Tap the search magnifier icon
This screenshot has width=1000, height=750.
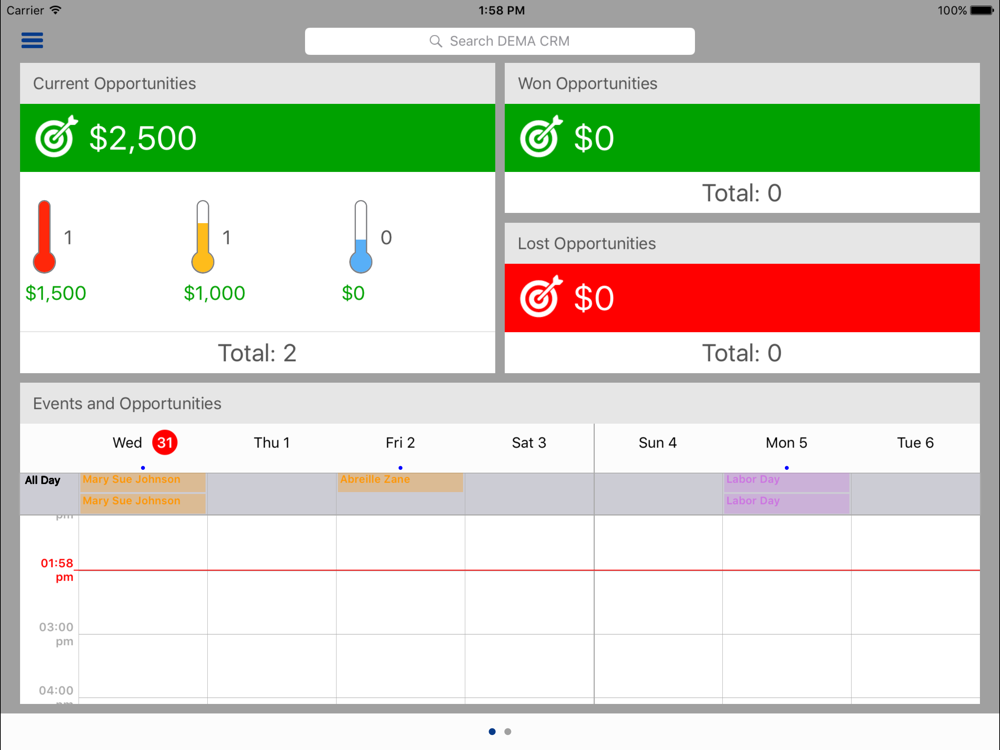(x=436, y=41)
